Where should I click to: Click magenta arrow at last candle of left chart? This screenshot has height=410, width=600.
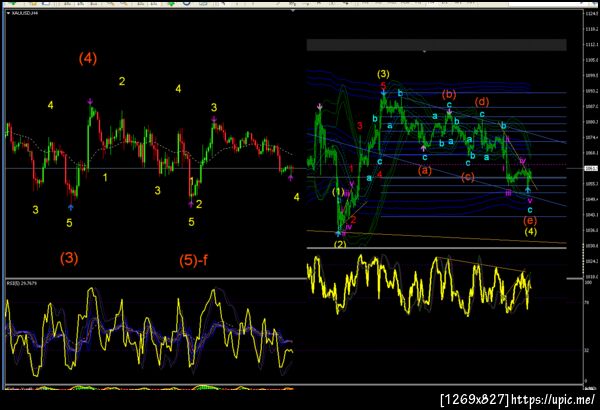tap(290, 178)
